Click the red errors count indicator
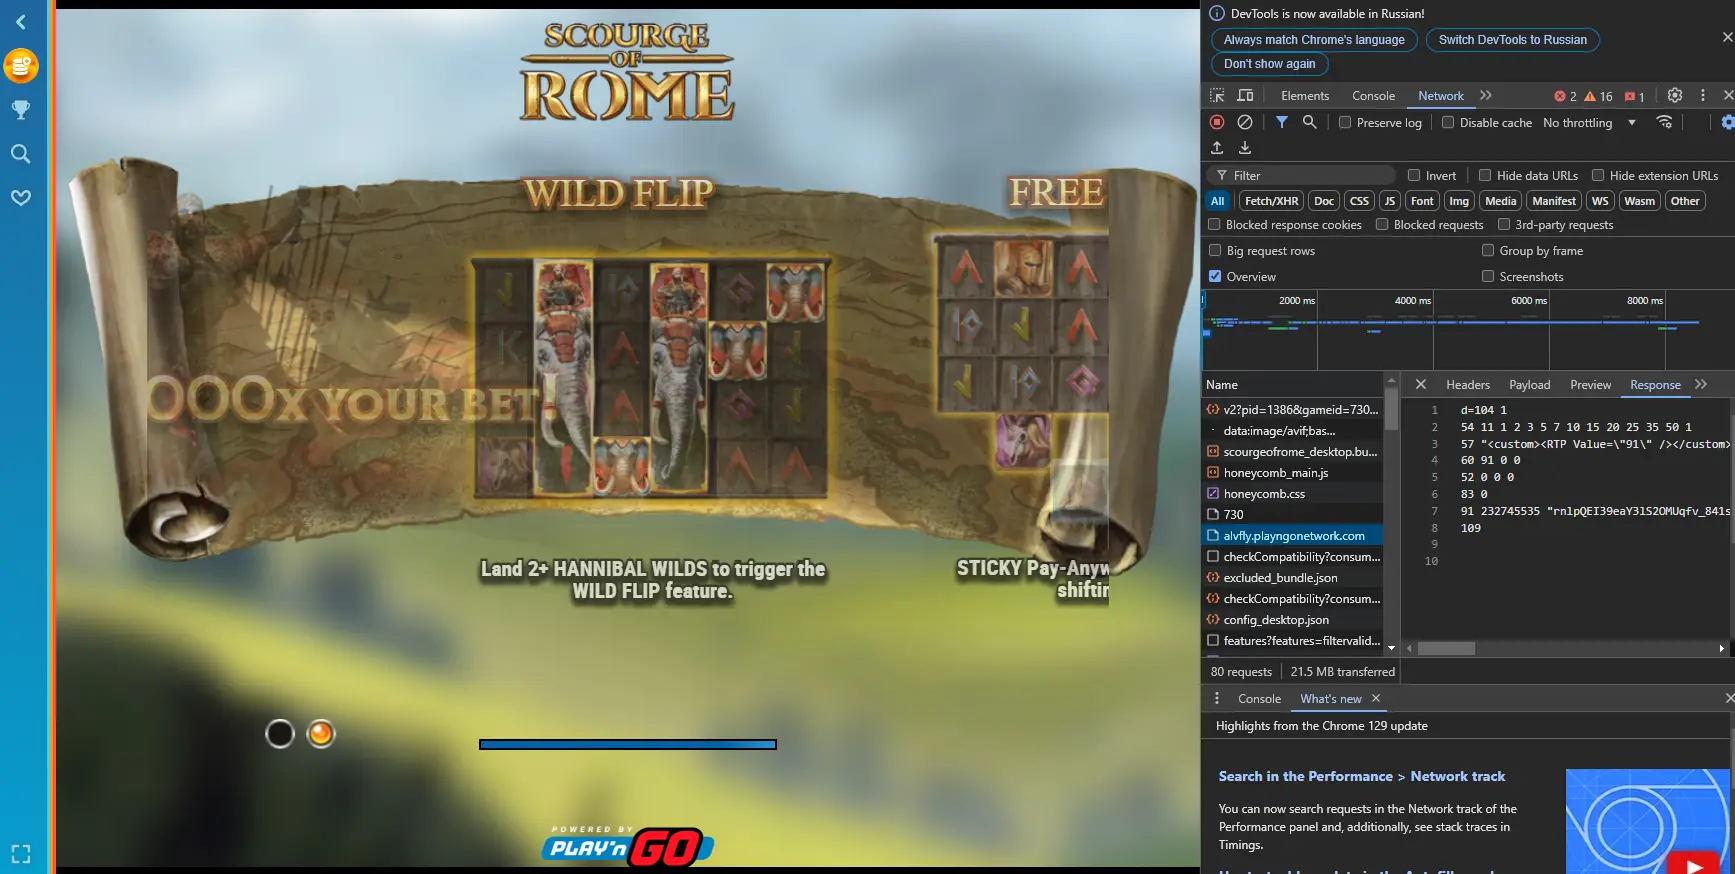1735x874 pixels. pyautogui.click(x=1565, y=96)
